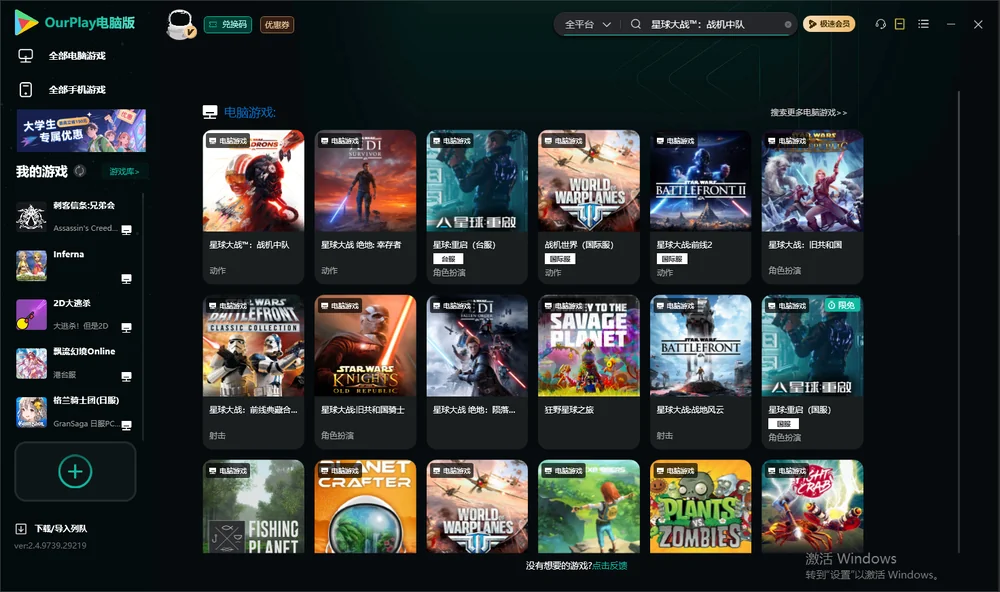
Task: Click the 限免 badge on 星球重启 (国服)
Action: (x=841, y=306)
